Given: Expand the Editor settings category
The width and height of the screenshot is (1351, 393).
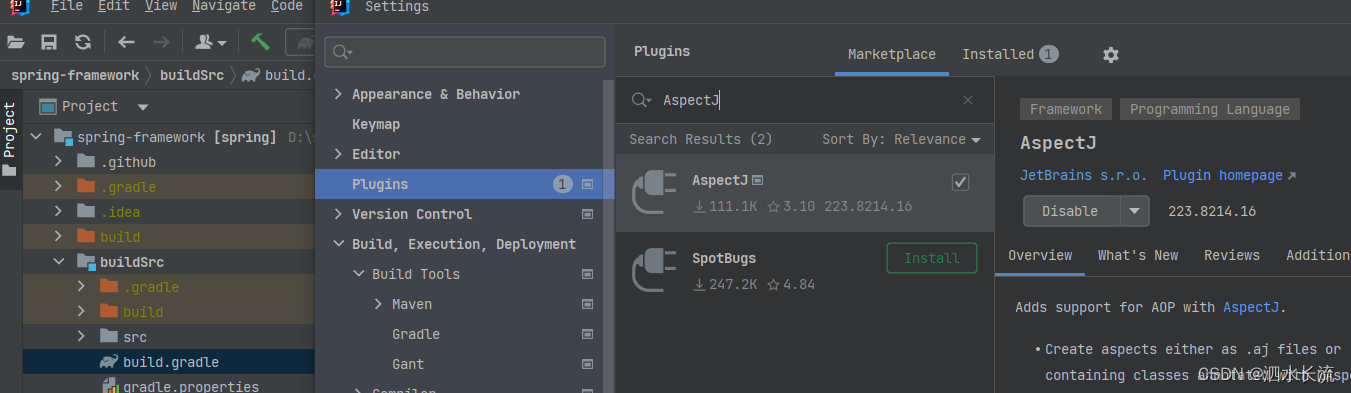Looking at the screenshot, I should tap(338, 154).
